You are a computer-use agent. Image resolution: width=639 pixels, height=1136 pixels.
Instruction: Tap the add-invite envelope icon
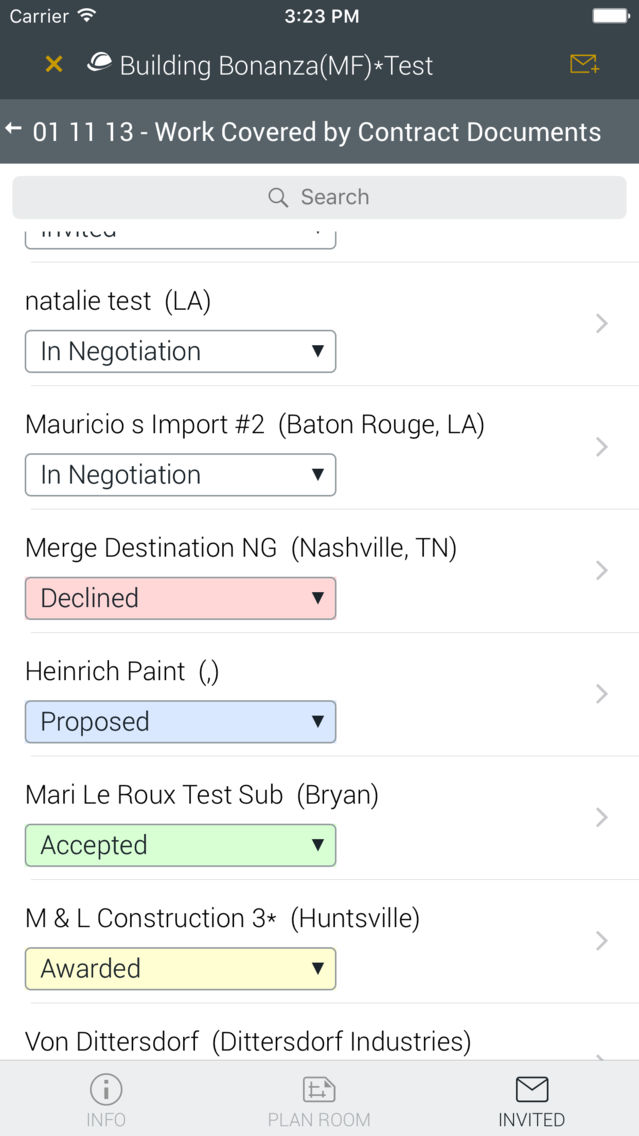tap(584, 64)
